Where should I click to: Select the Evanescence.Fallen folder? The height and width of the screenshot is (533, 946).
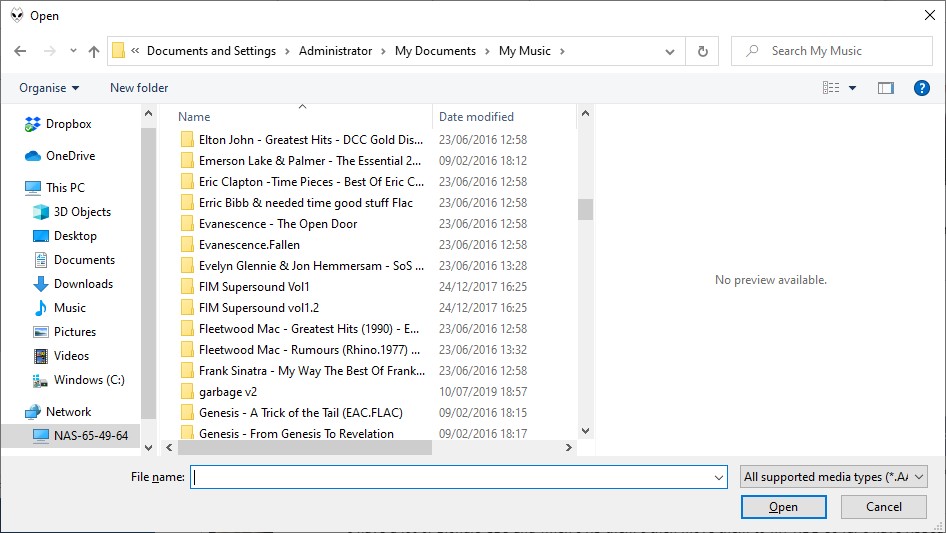click(240, 245)
